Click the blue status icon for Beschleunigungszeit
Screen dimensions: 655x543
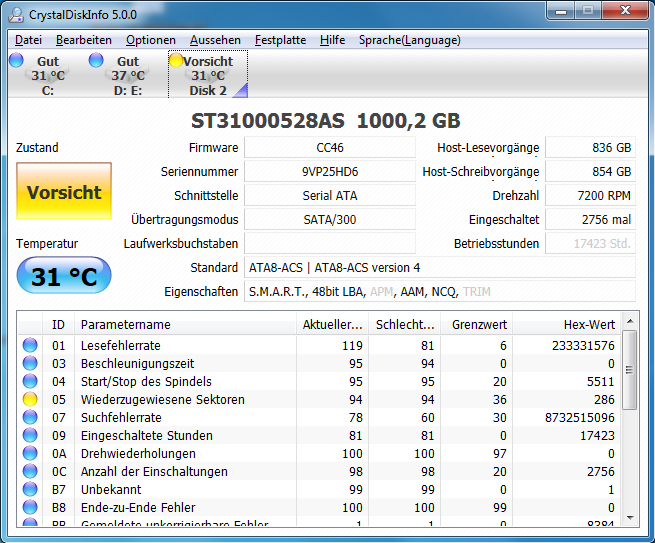(x=30, y=363)
